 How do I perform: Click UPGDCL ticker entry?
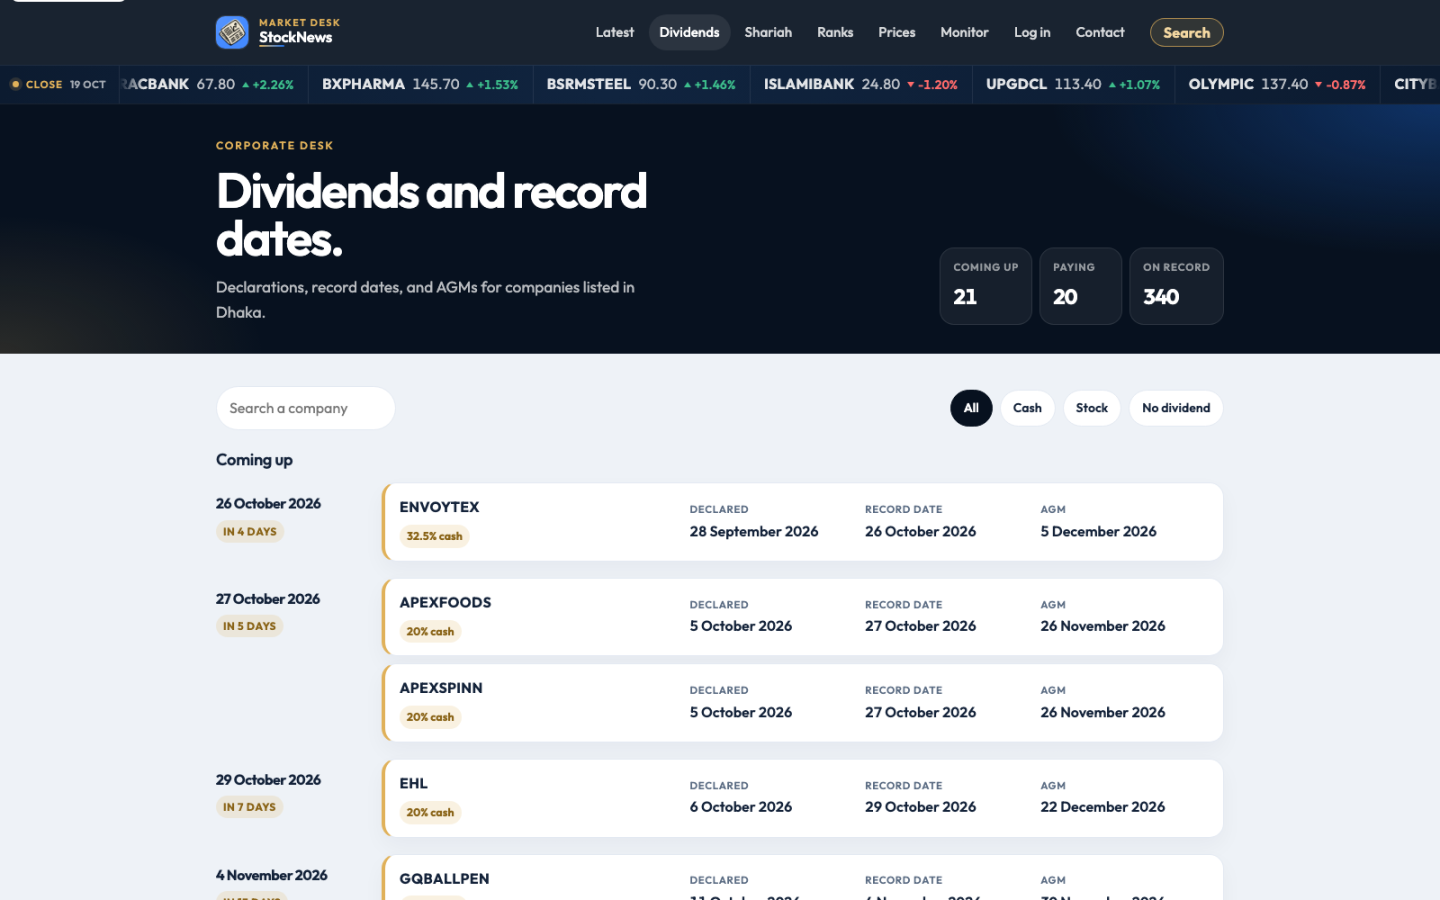(1073, 84)
